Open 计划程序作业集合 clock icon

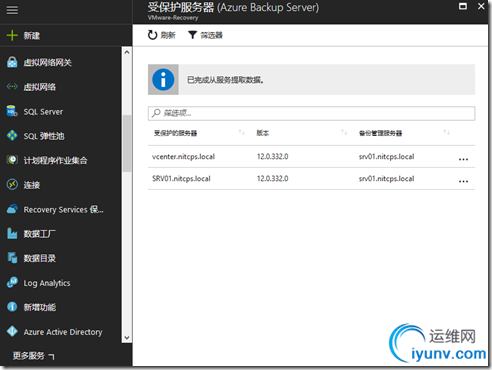tap(12, 160)
